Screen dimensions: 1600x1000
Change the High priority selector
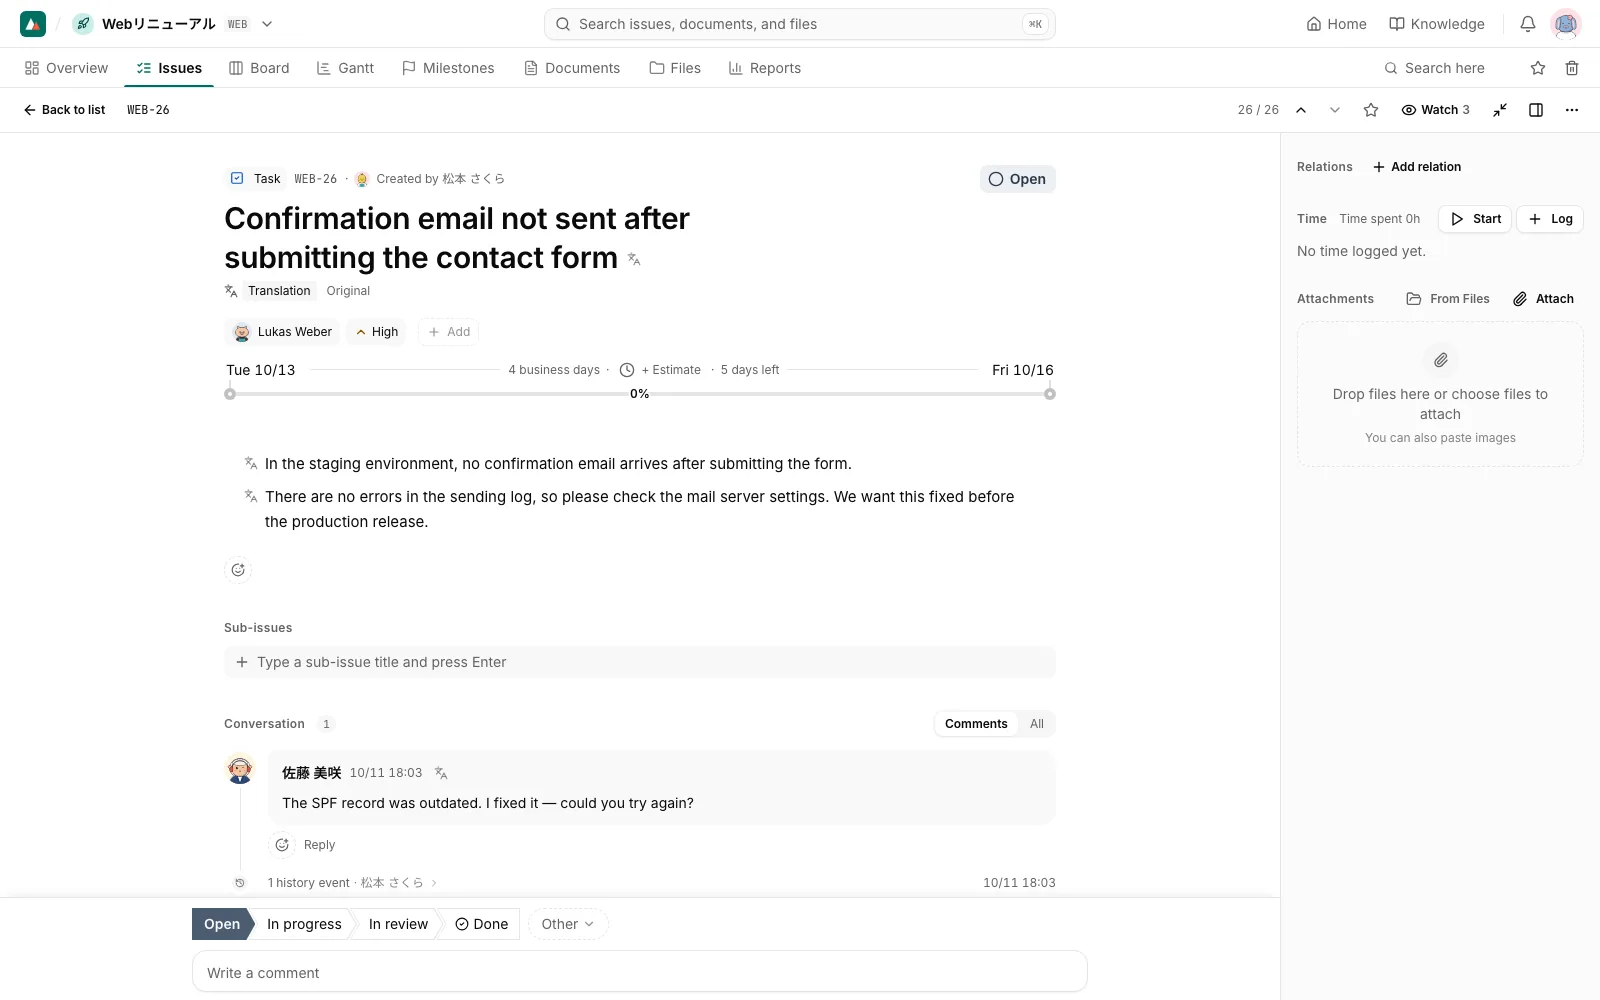point(376,332)
